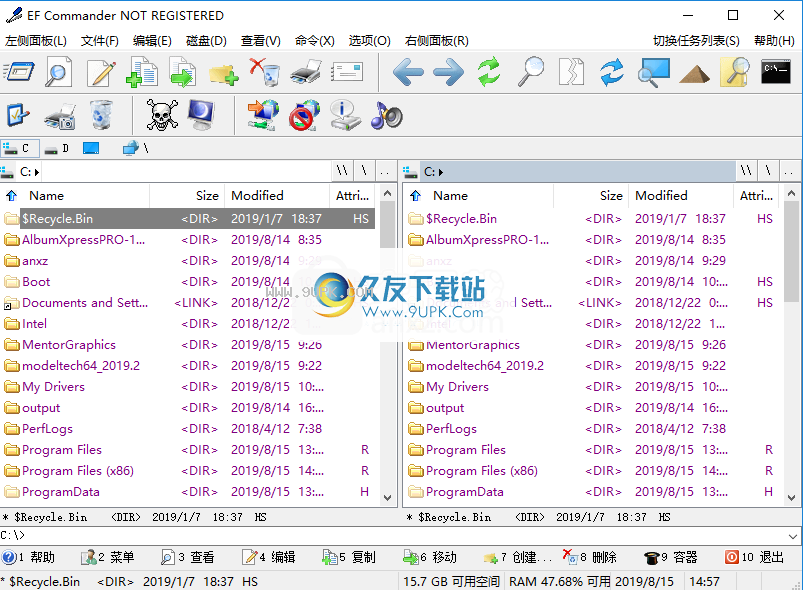
Task: Click the disk information icon
Action: (x=346, y=115)
